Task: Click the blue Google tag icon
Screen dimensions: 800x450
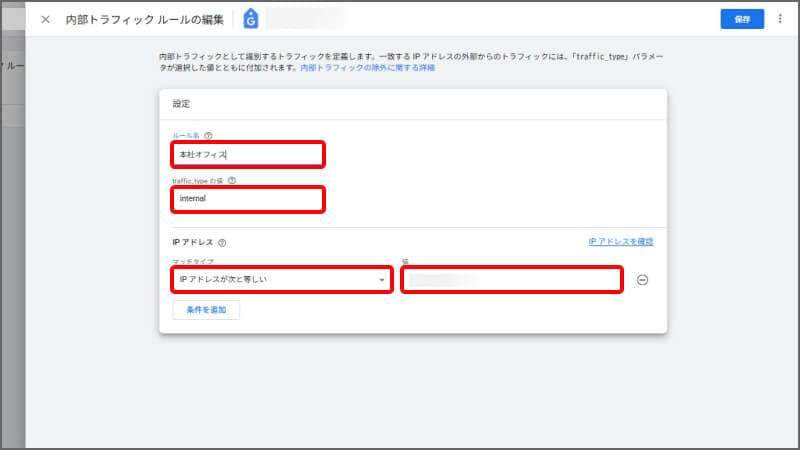Action: 250,19
